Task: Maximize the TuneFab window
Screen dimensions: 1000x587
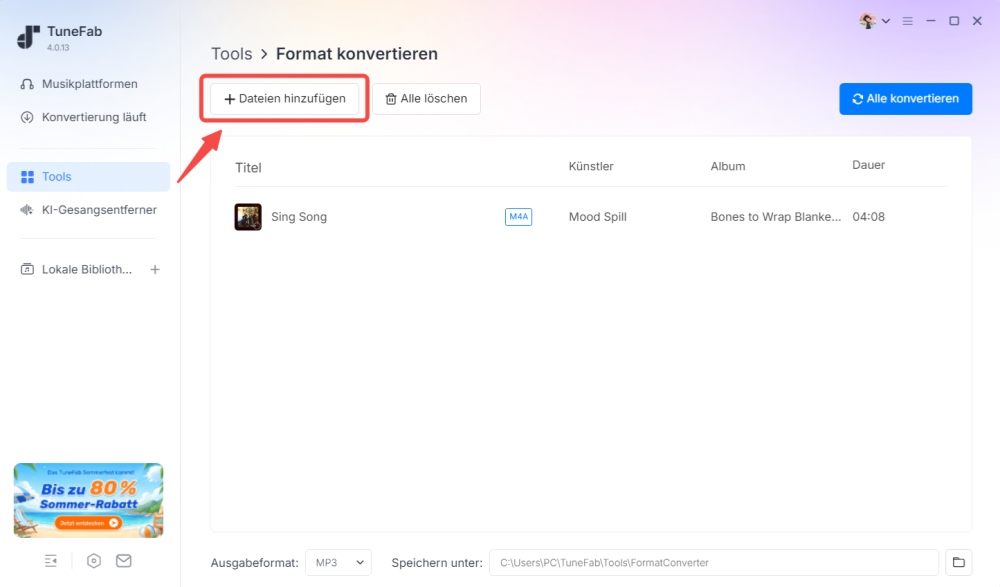Action: coord(954,21)
